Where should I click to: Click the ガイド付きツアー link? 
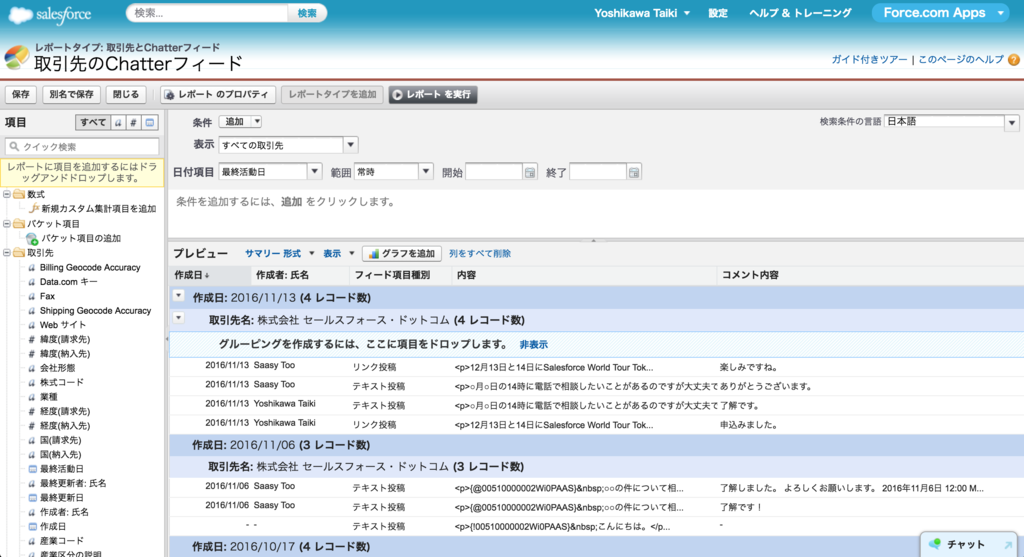coord(869,59)
